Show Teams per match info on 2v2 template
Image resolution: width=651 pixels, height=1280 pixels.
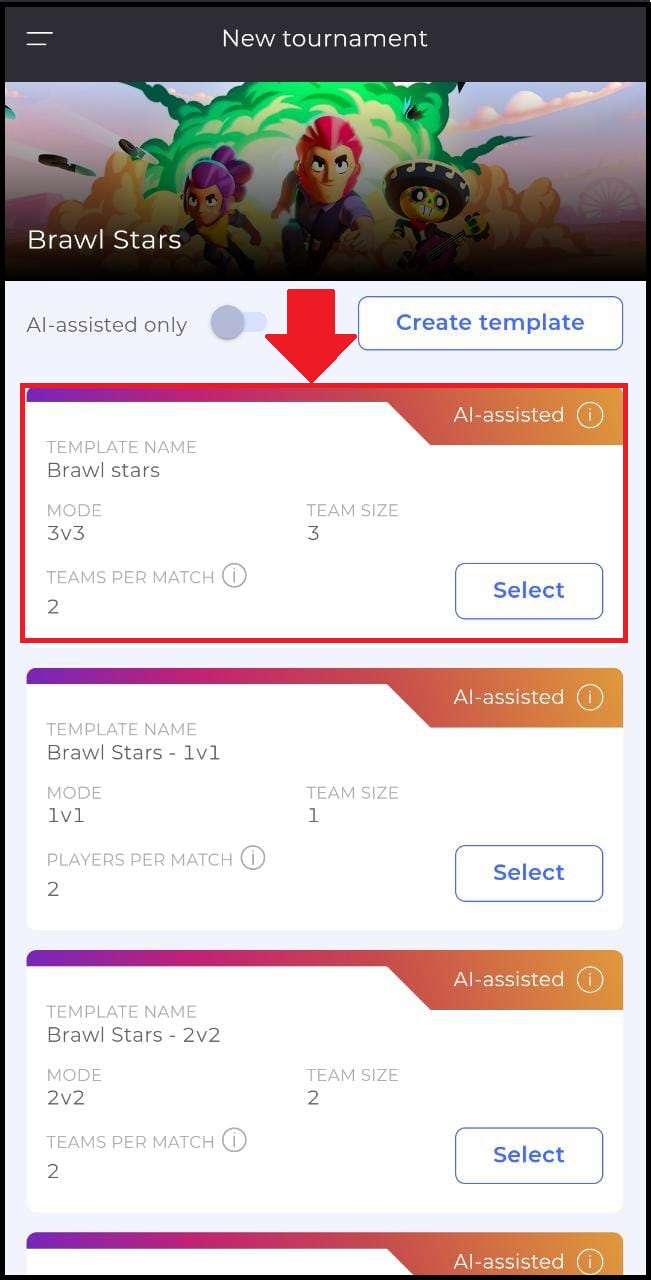234,1140
